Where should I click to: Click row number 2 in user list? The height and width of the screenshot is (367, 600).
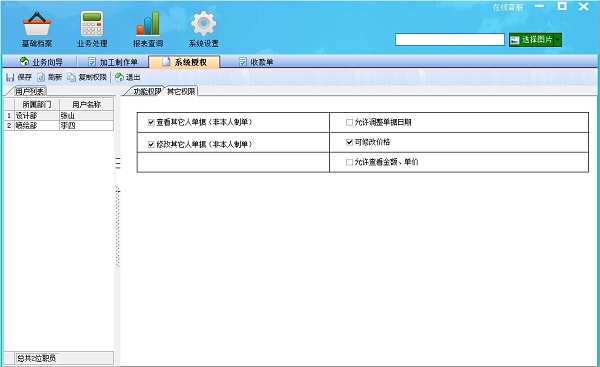tap(9, 126)
